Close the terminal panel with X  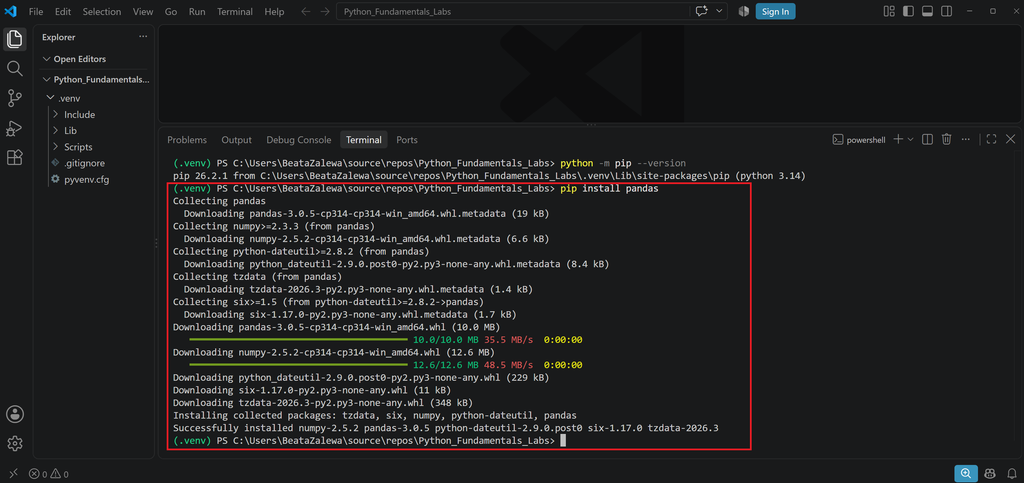coord(1010,139)
